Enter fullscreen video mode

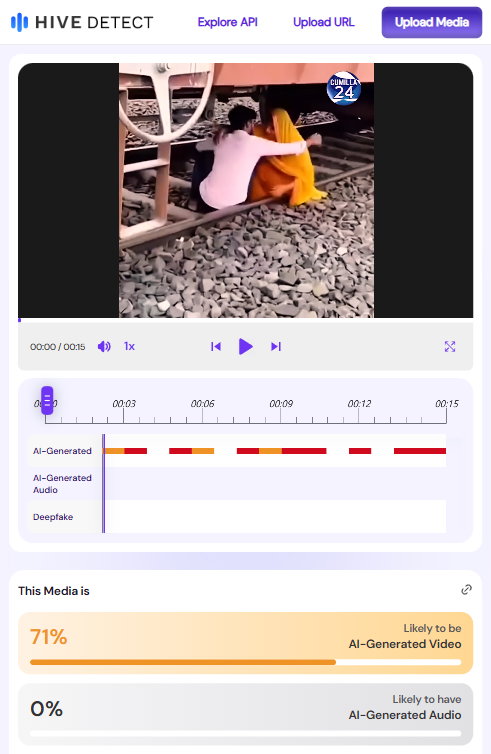pyautogui.click(x=450, y=346)
